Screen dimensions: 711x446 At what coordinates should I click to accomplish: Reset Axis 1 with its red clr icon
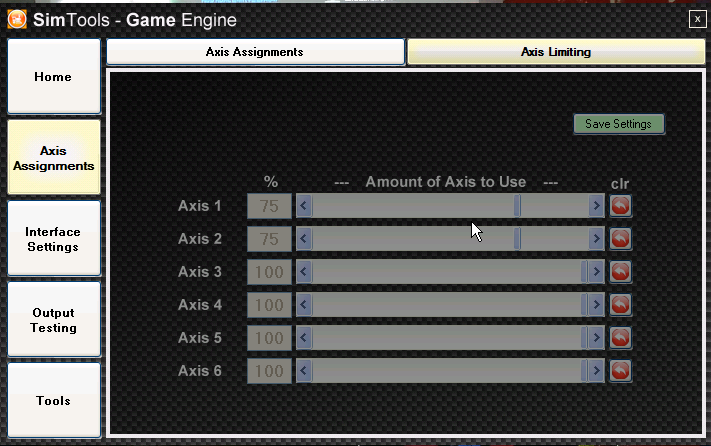[x=620, y=206]
